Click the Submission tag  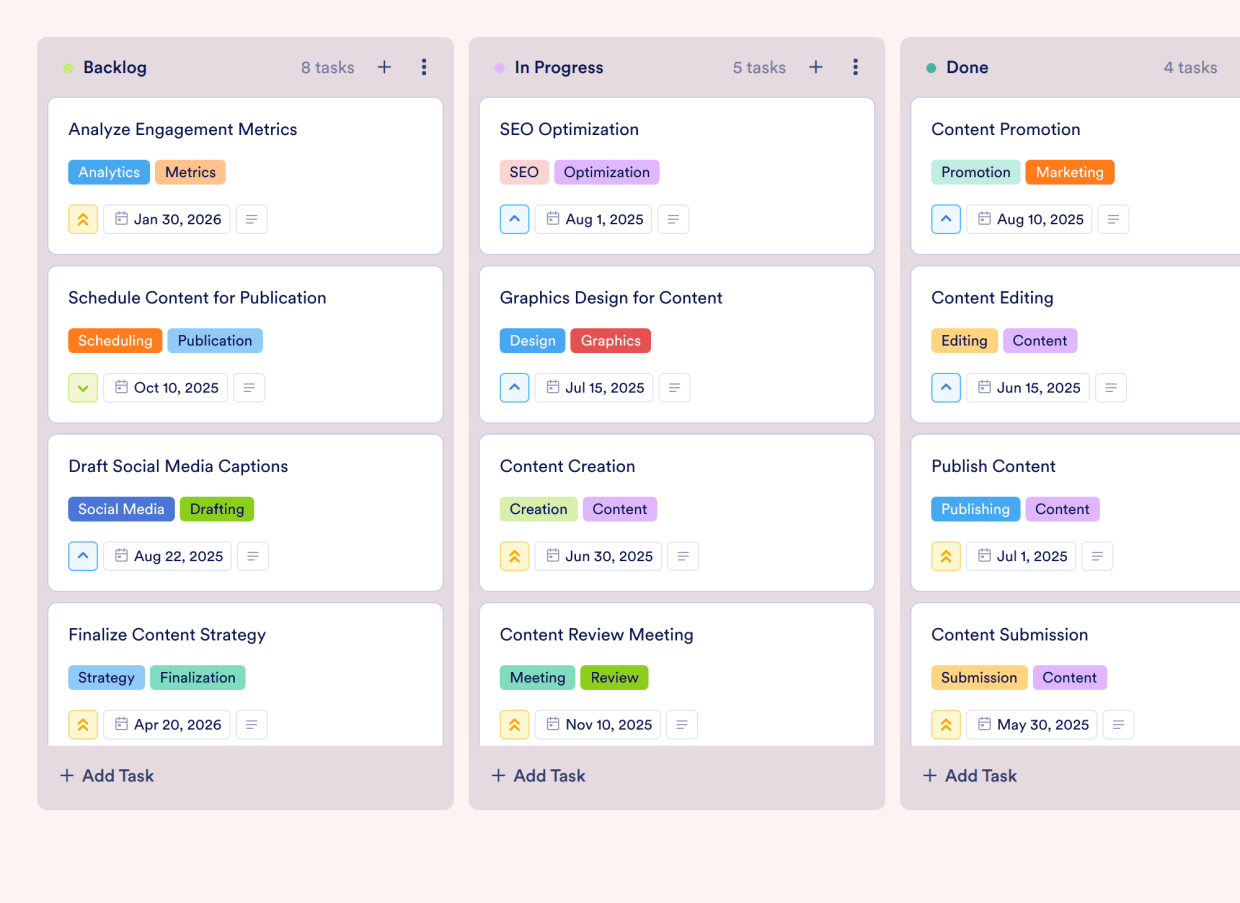pyautogui.click(x=979, y=677)
